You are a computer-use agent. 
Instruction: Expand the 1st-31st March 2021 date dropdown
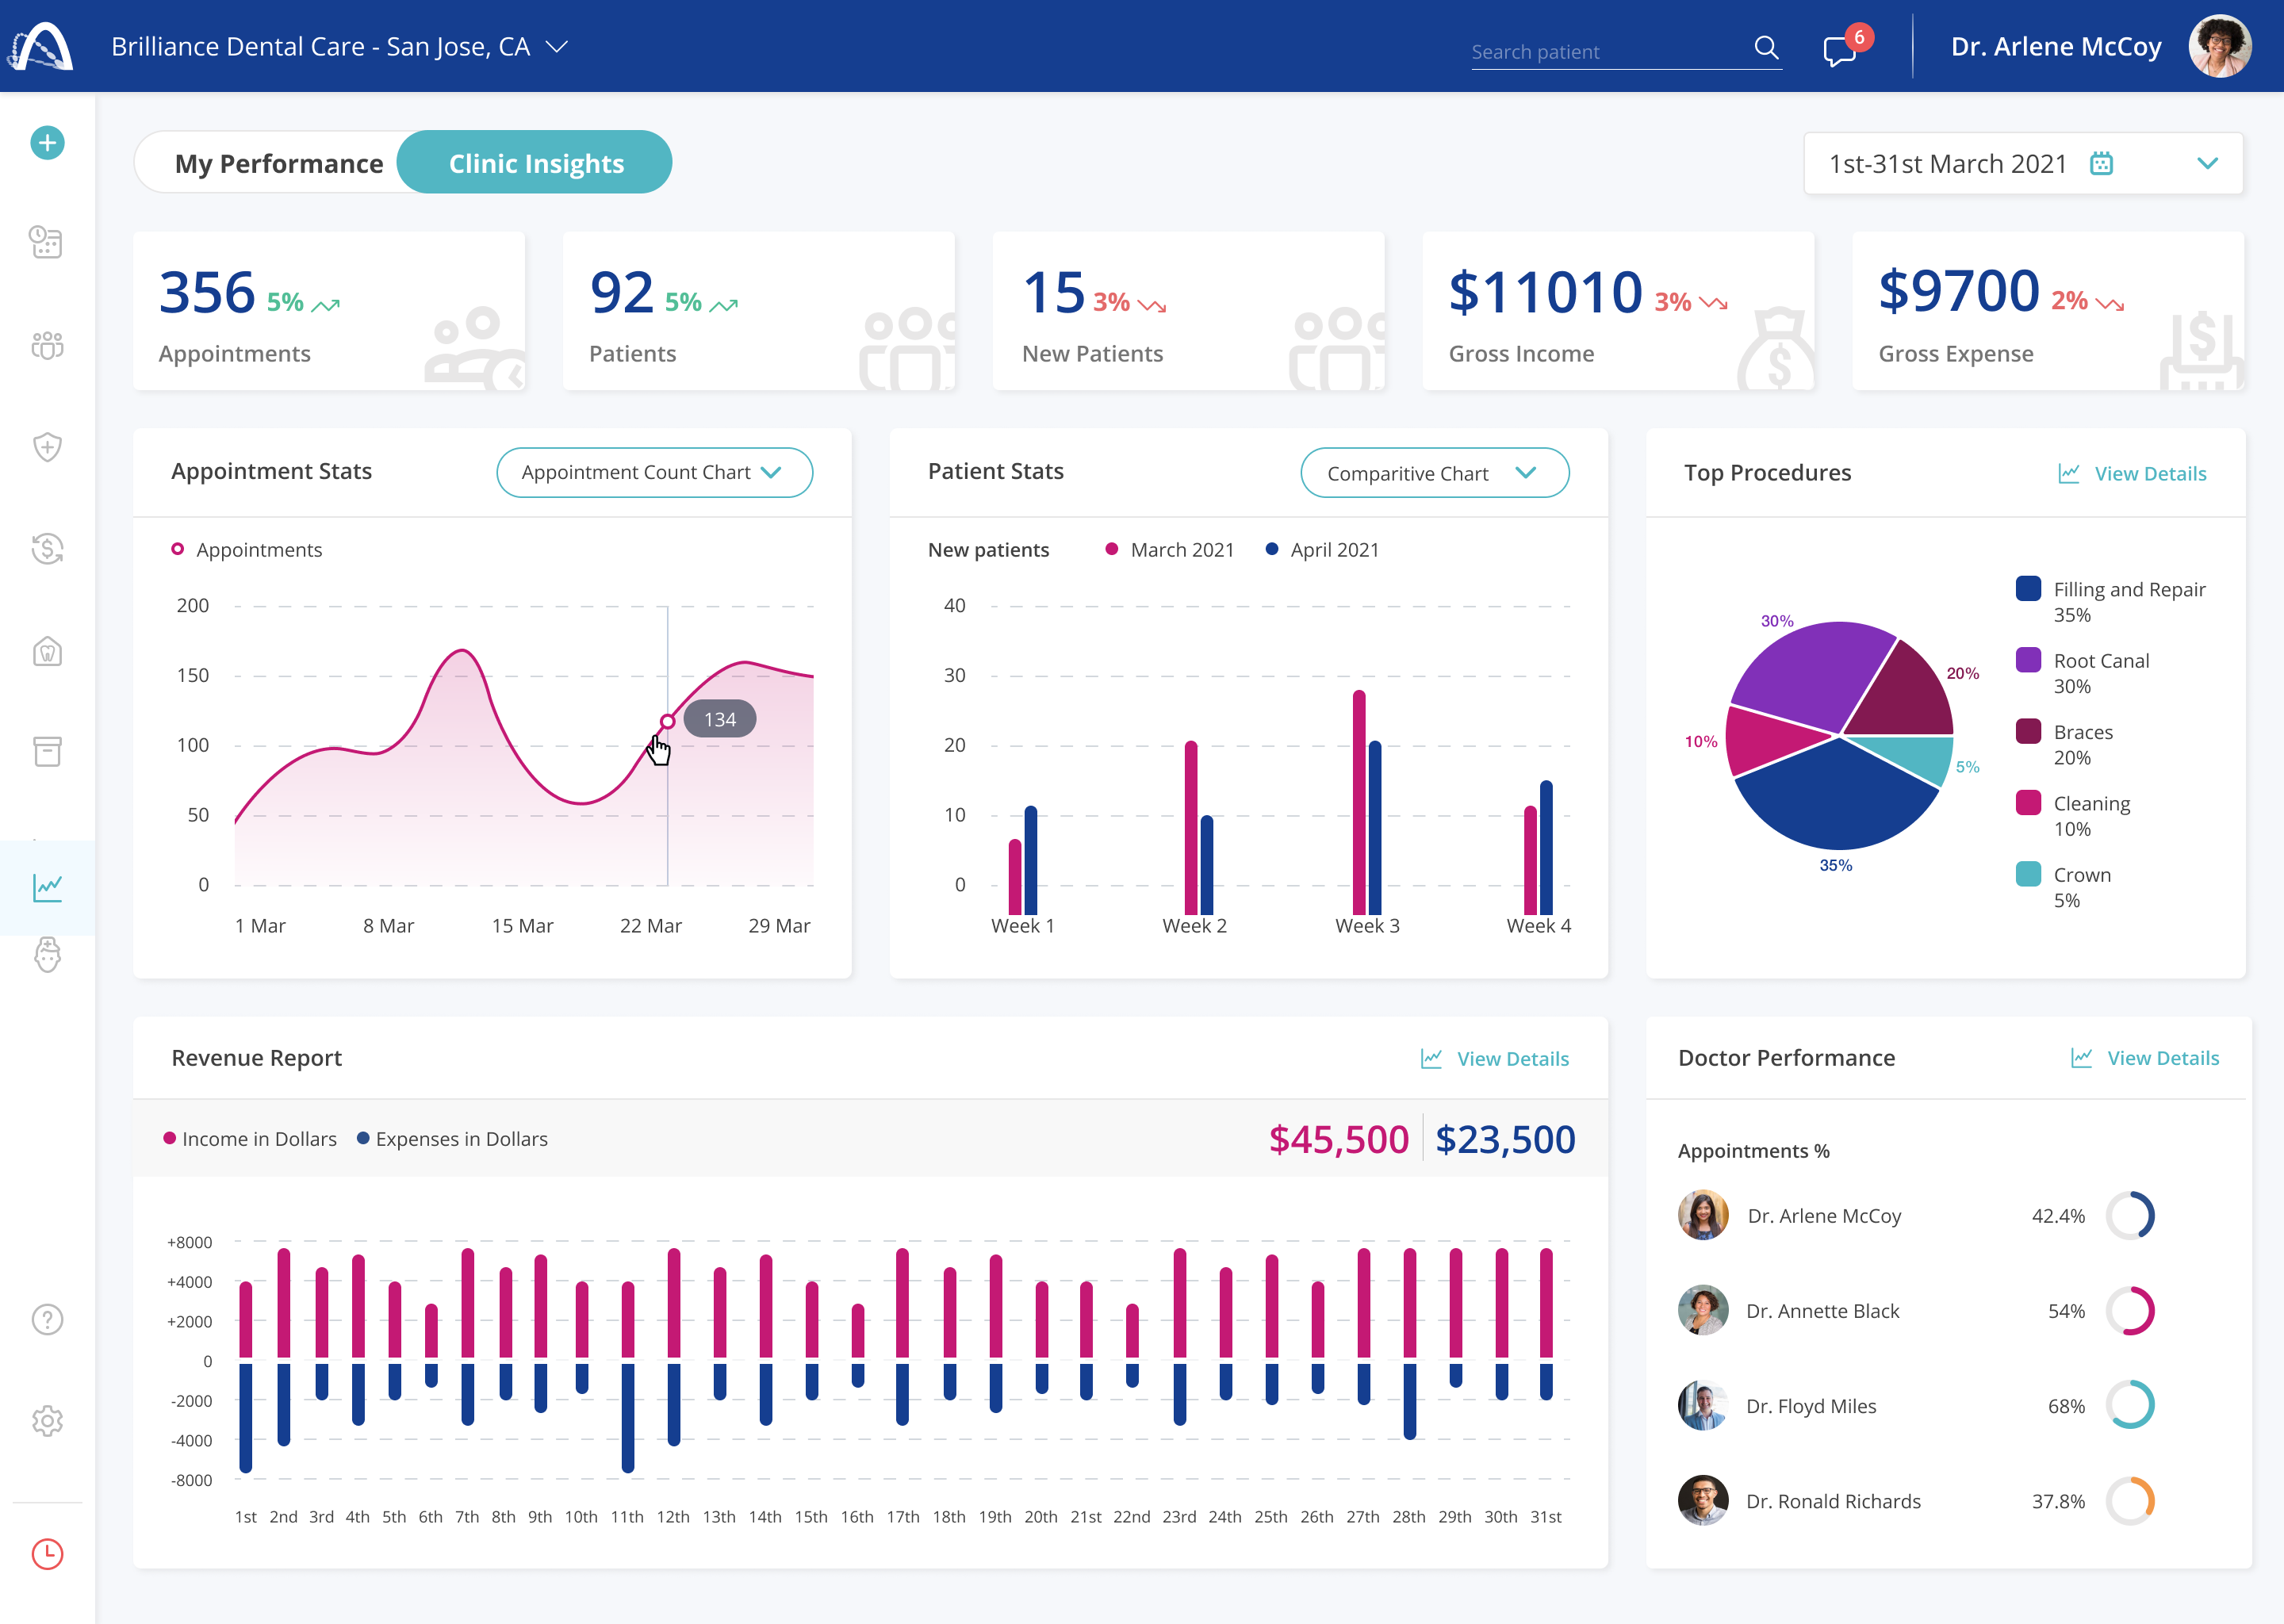tap(2023, 163)
